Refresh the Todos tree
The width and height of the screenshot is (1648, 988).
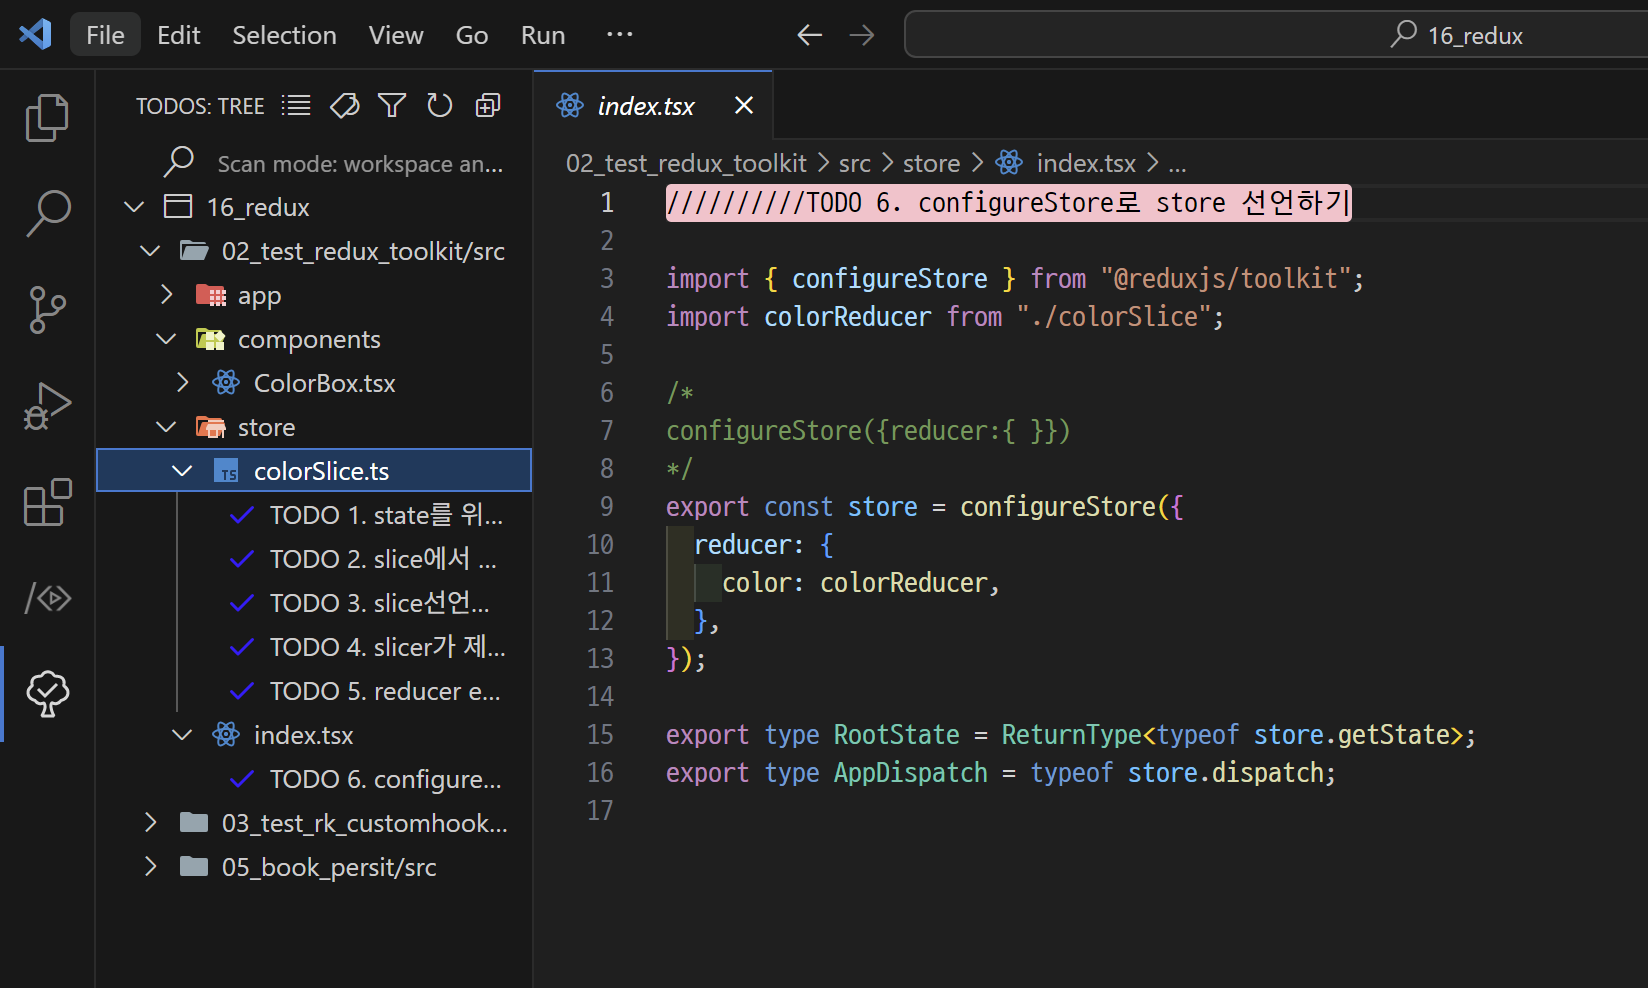coord(440,105)
